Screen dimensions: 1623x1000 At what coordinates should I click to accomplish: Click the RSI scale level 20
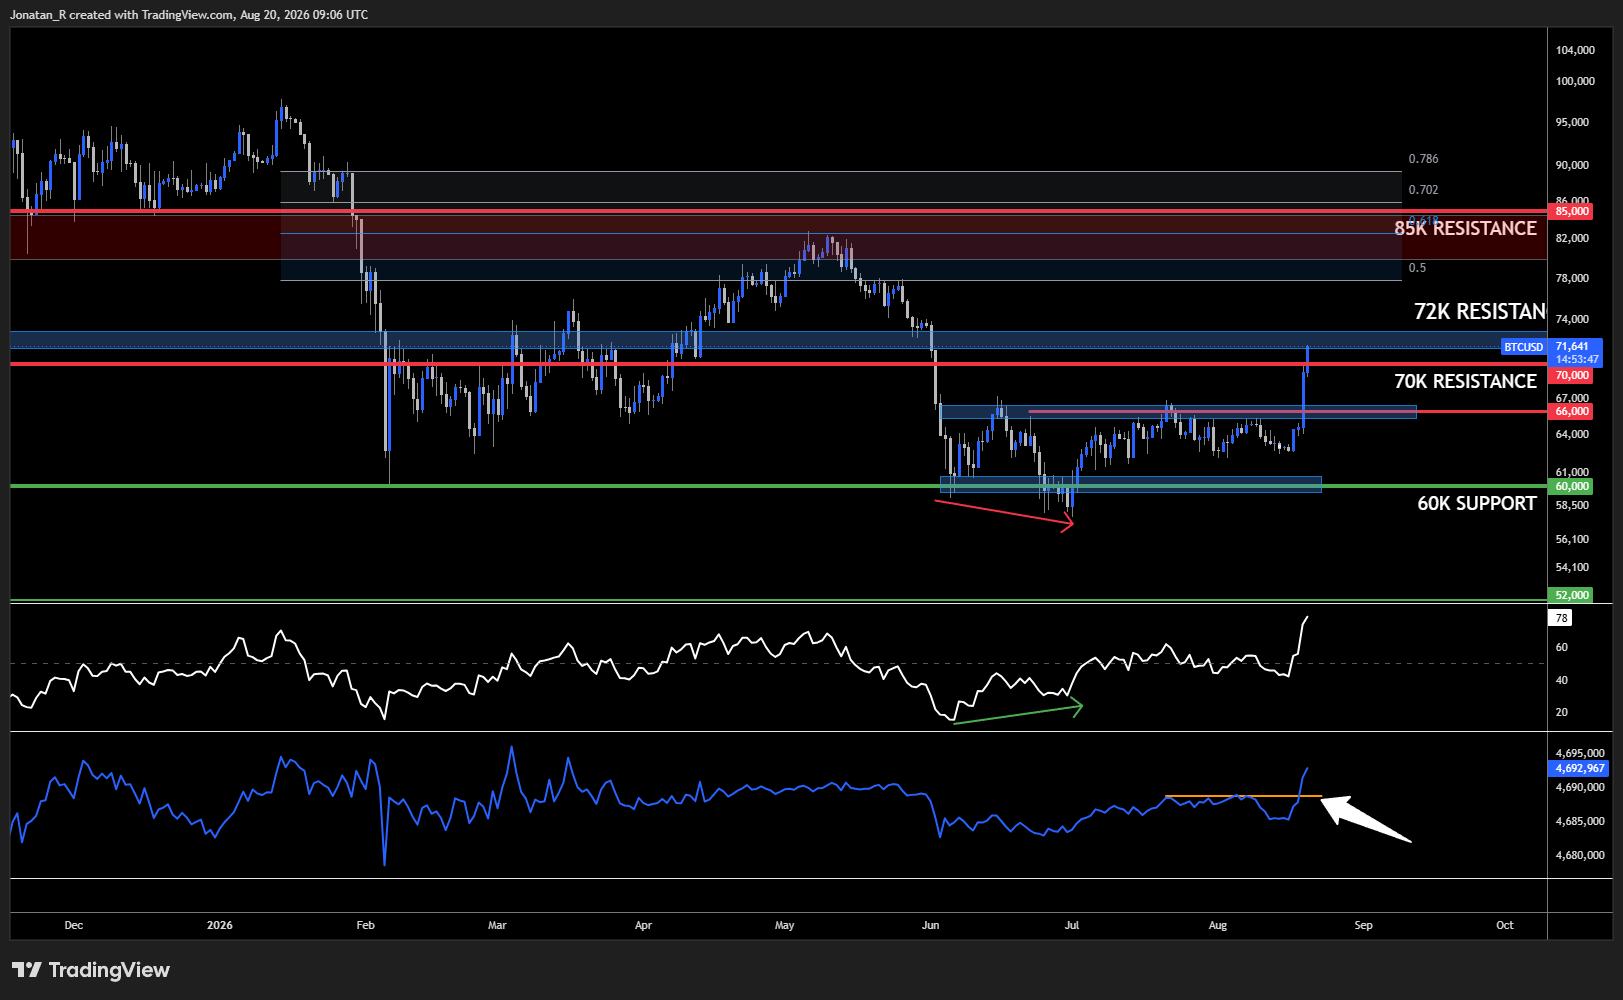[1562, 712]
